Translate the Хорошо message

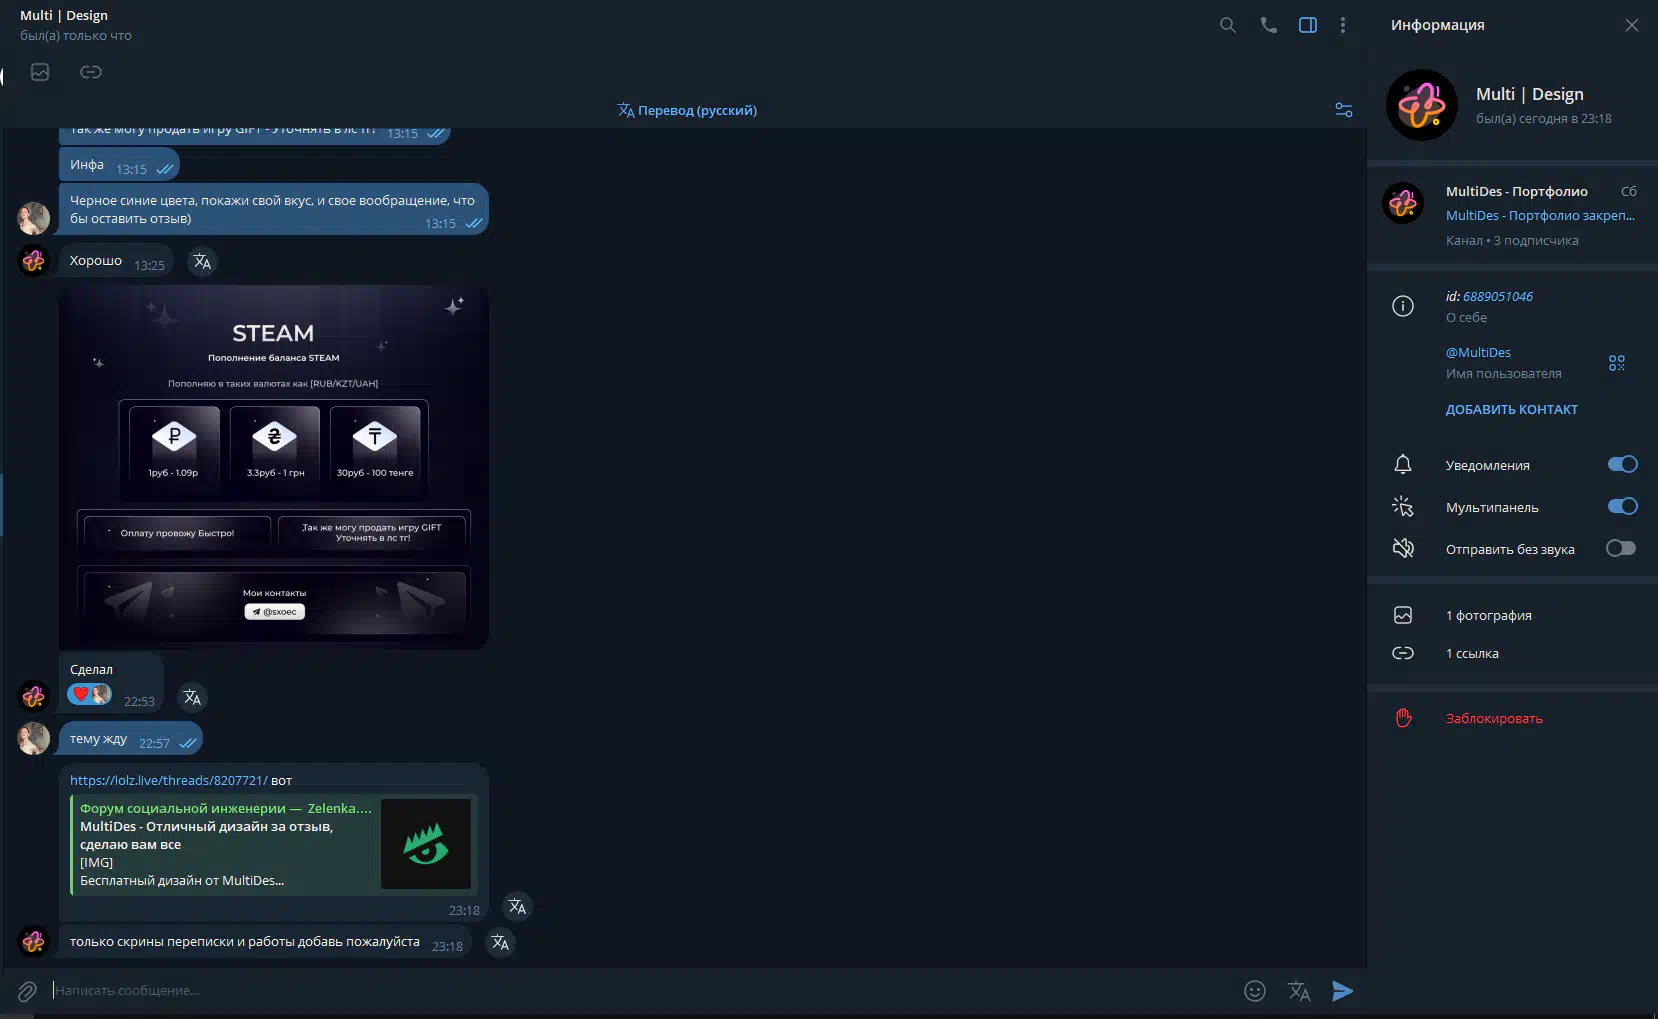(202, 262)
